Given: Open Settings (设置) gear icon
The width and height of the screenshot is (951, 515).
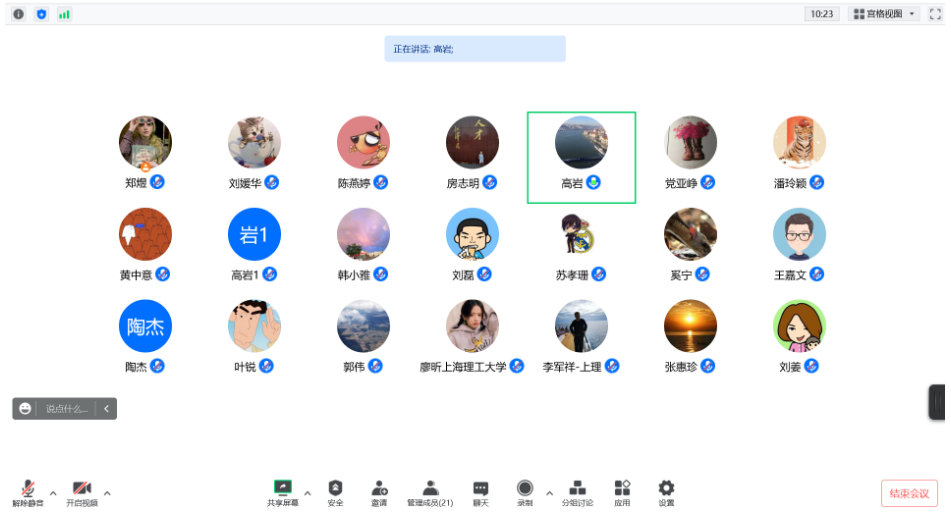Looking at the screenshot, I should 666,491.
